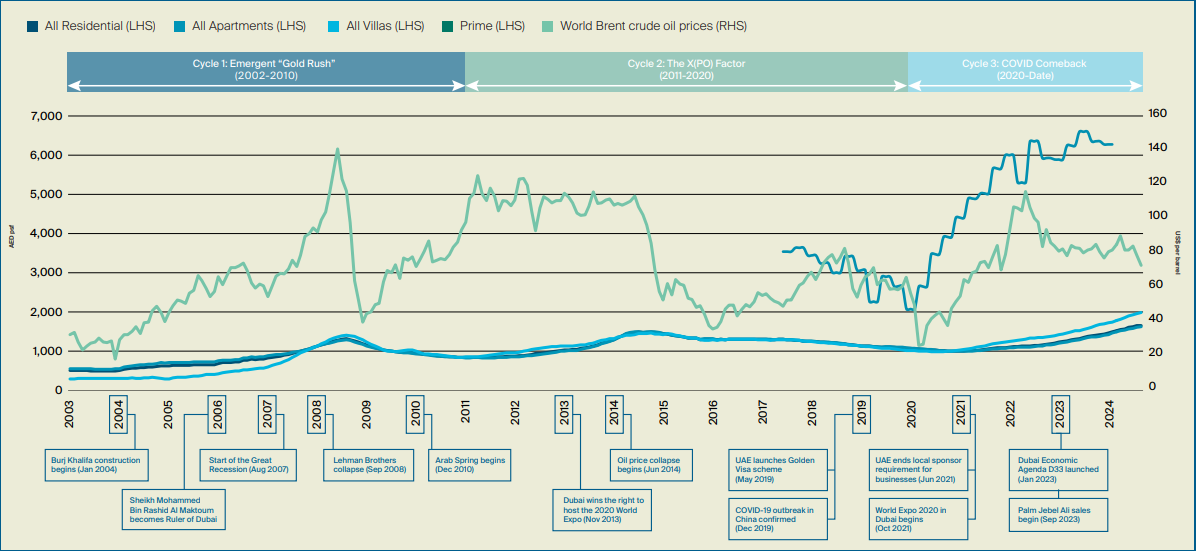
Task: Click the 2003 x-axis year label
Action: click(x=69, y=414)
